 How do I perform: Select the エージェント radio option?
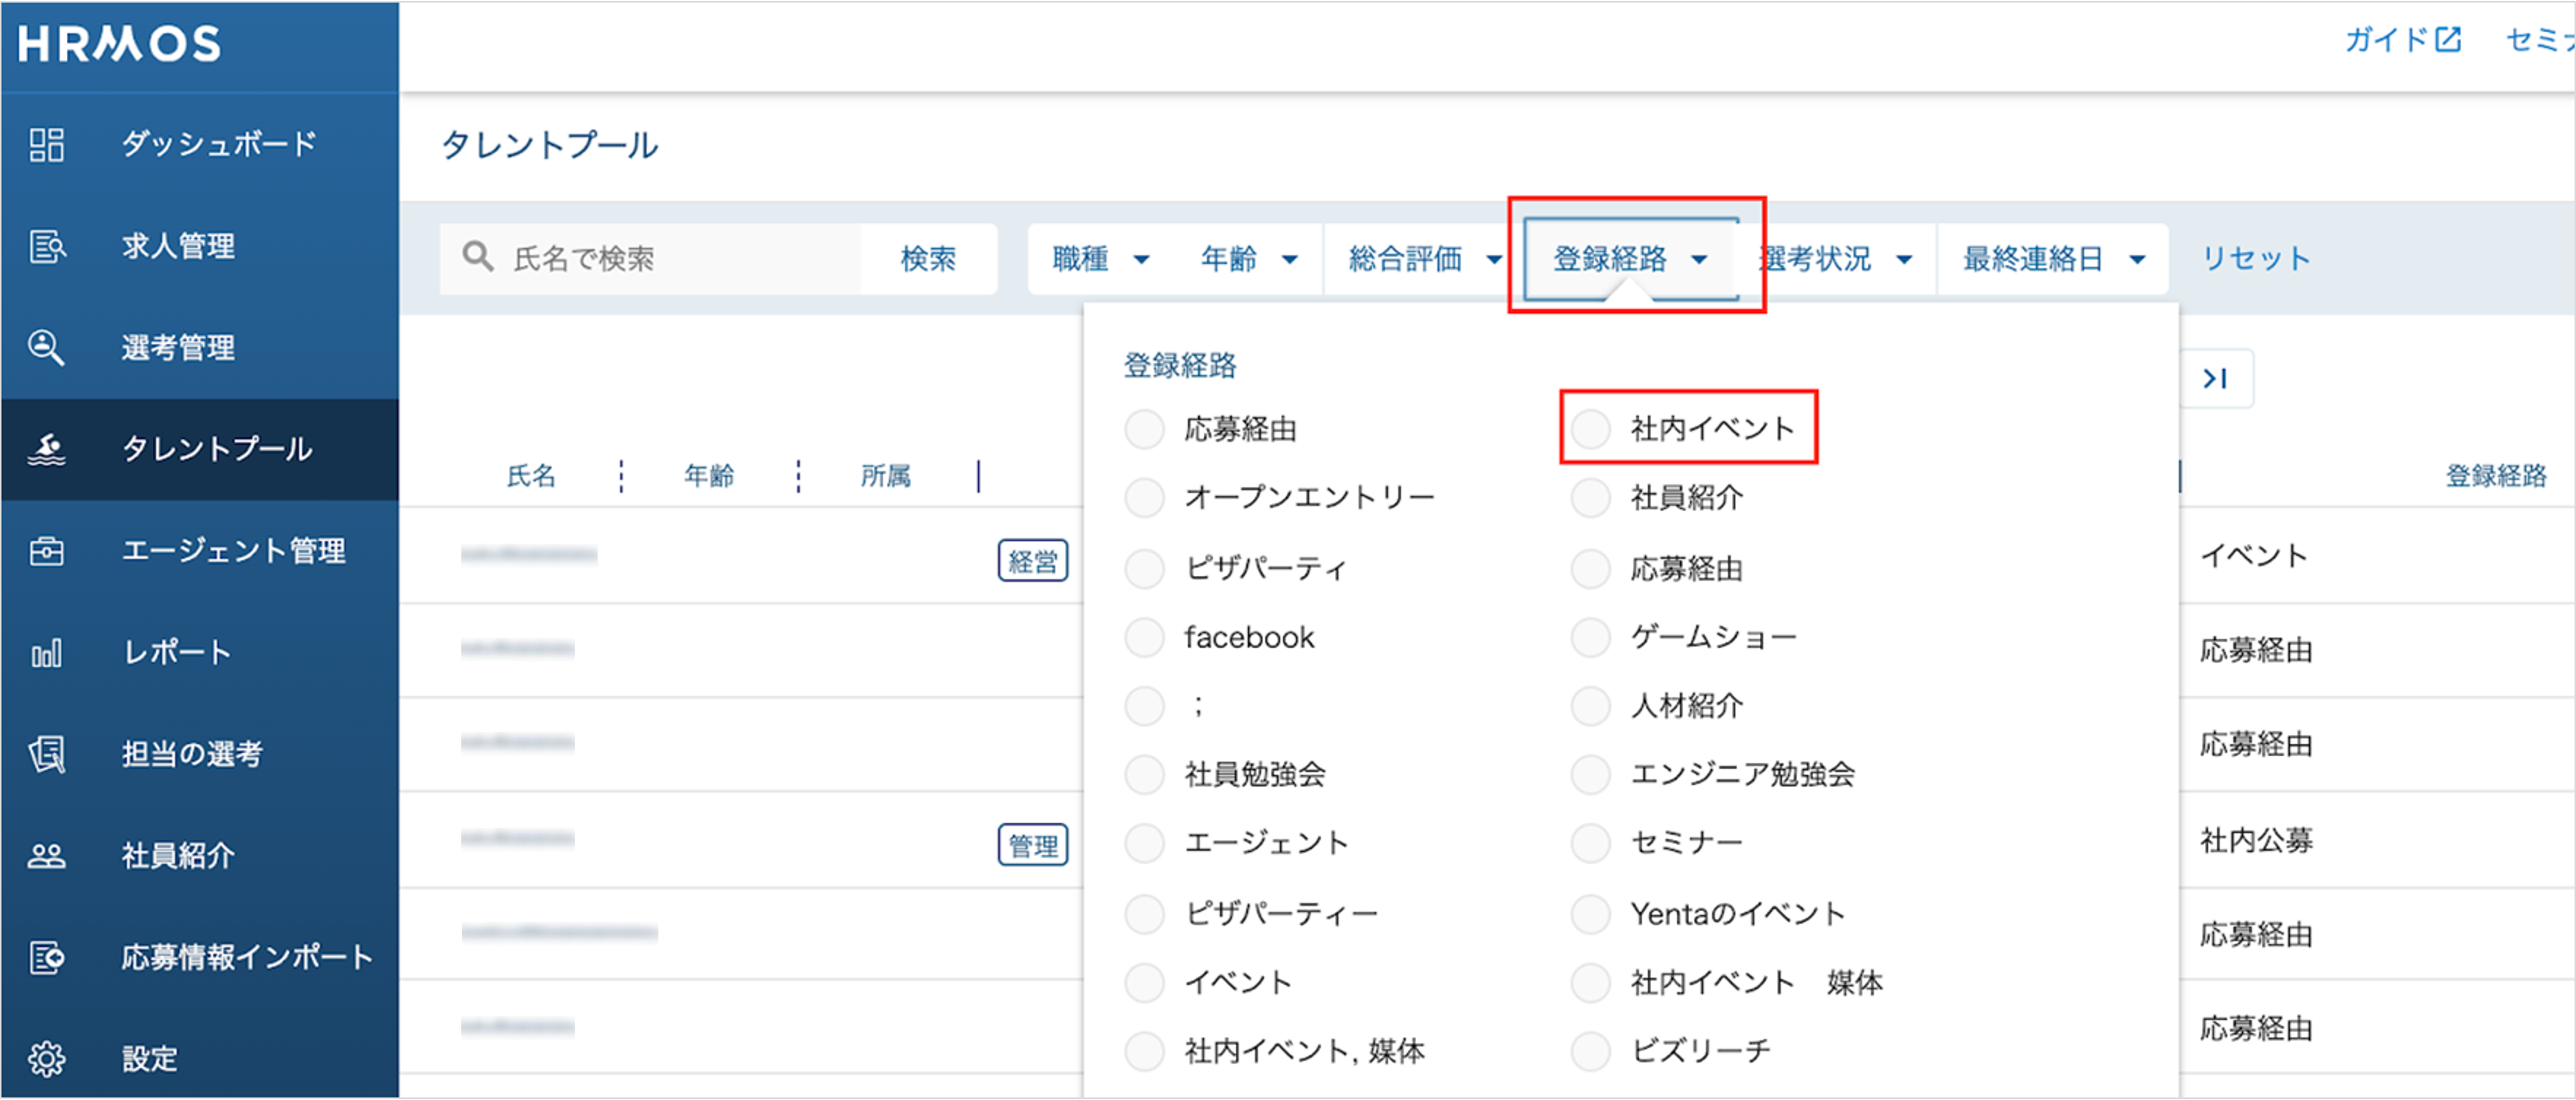[1144, 843]
